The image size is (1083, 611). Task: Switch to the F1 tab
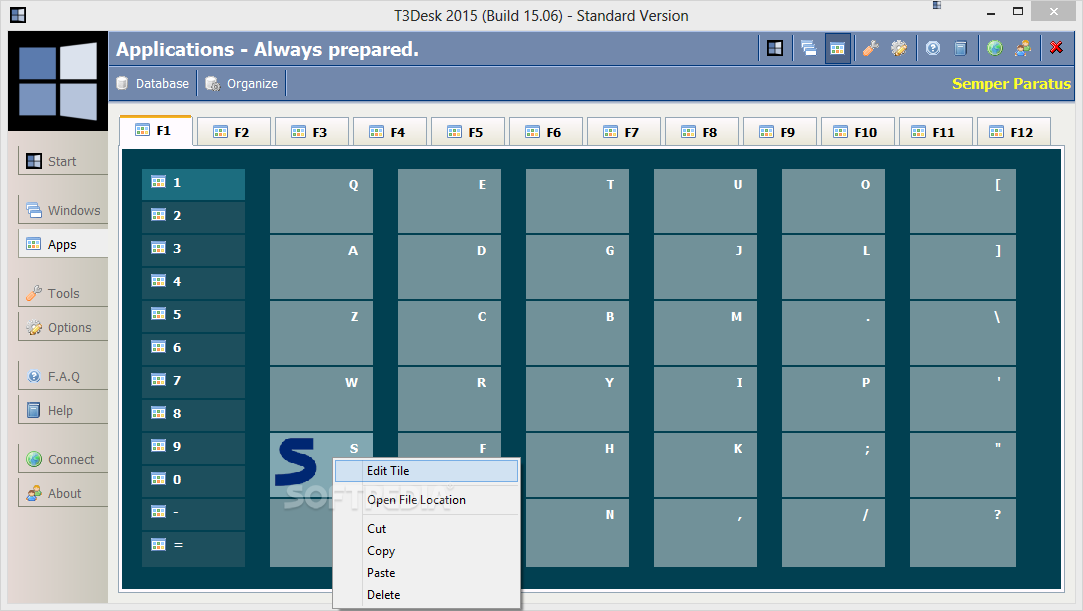[x=155, y=130]
